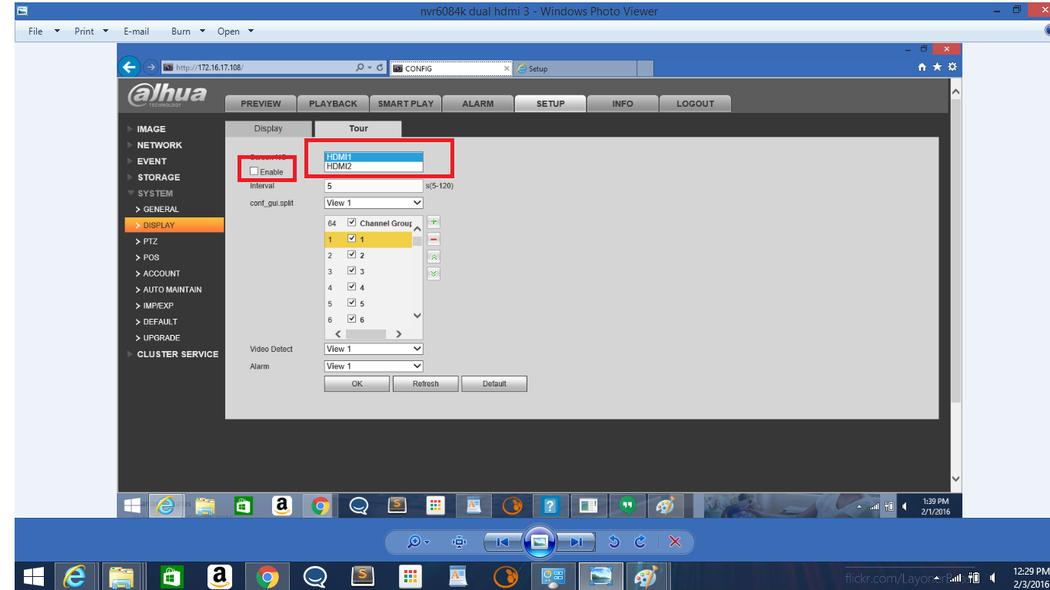The height and width of the screenshot is (590, 1050).
Task: Uncheck channel group 3 checkbox
Action: (352, 271)
